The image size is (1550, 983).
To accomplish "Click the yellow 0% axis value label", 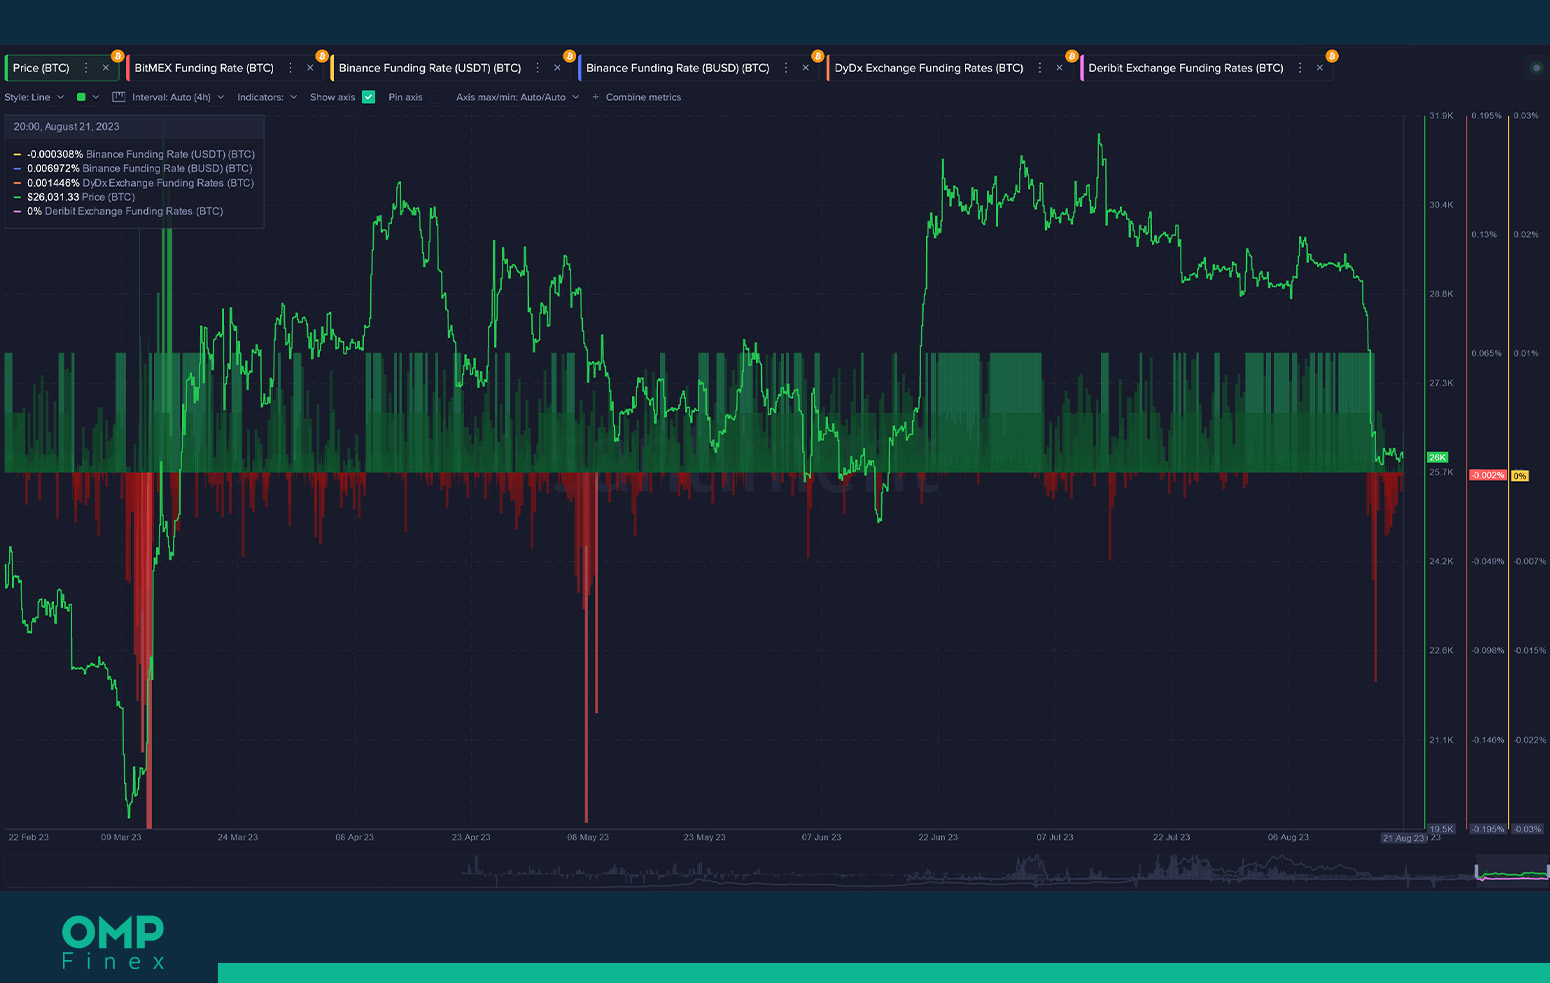I will pos(1520,476).
